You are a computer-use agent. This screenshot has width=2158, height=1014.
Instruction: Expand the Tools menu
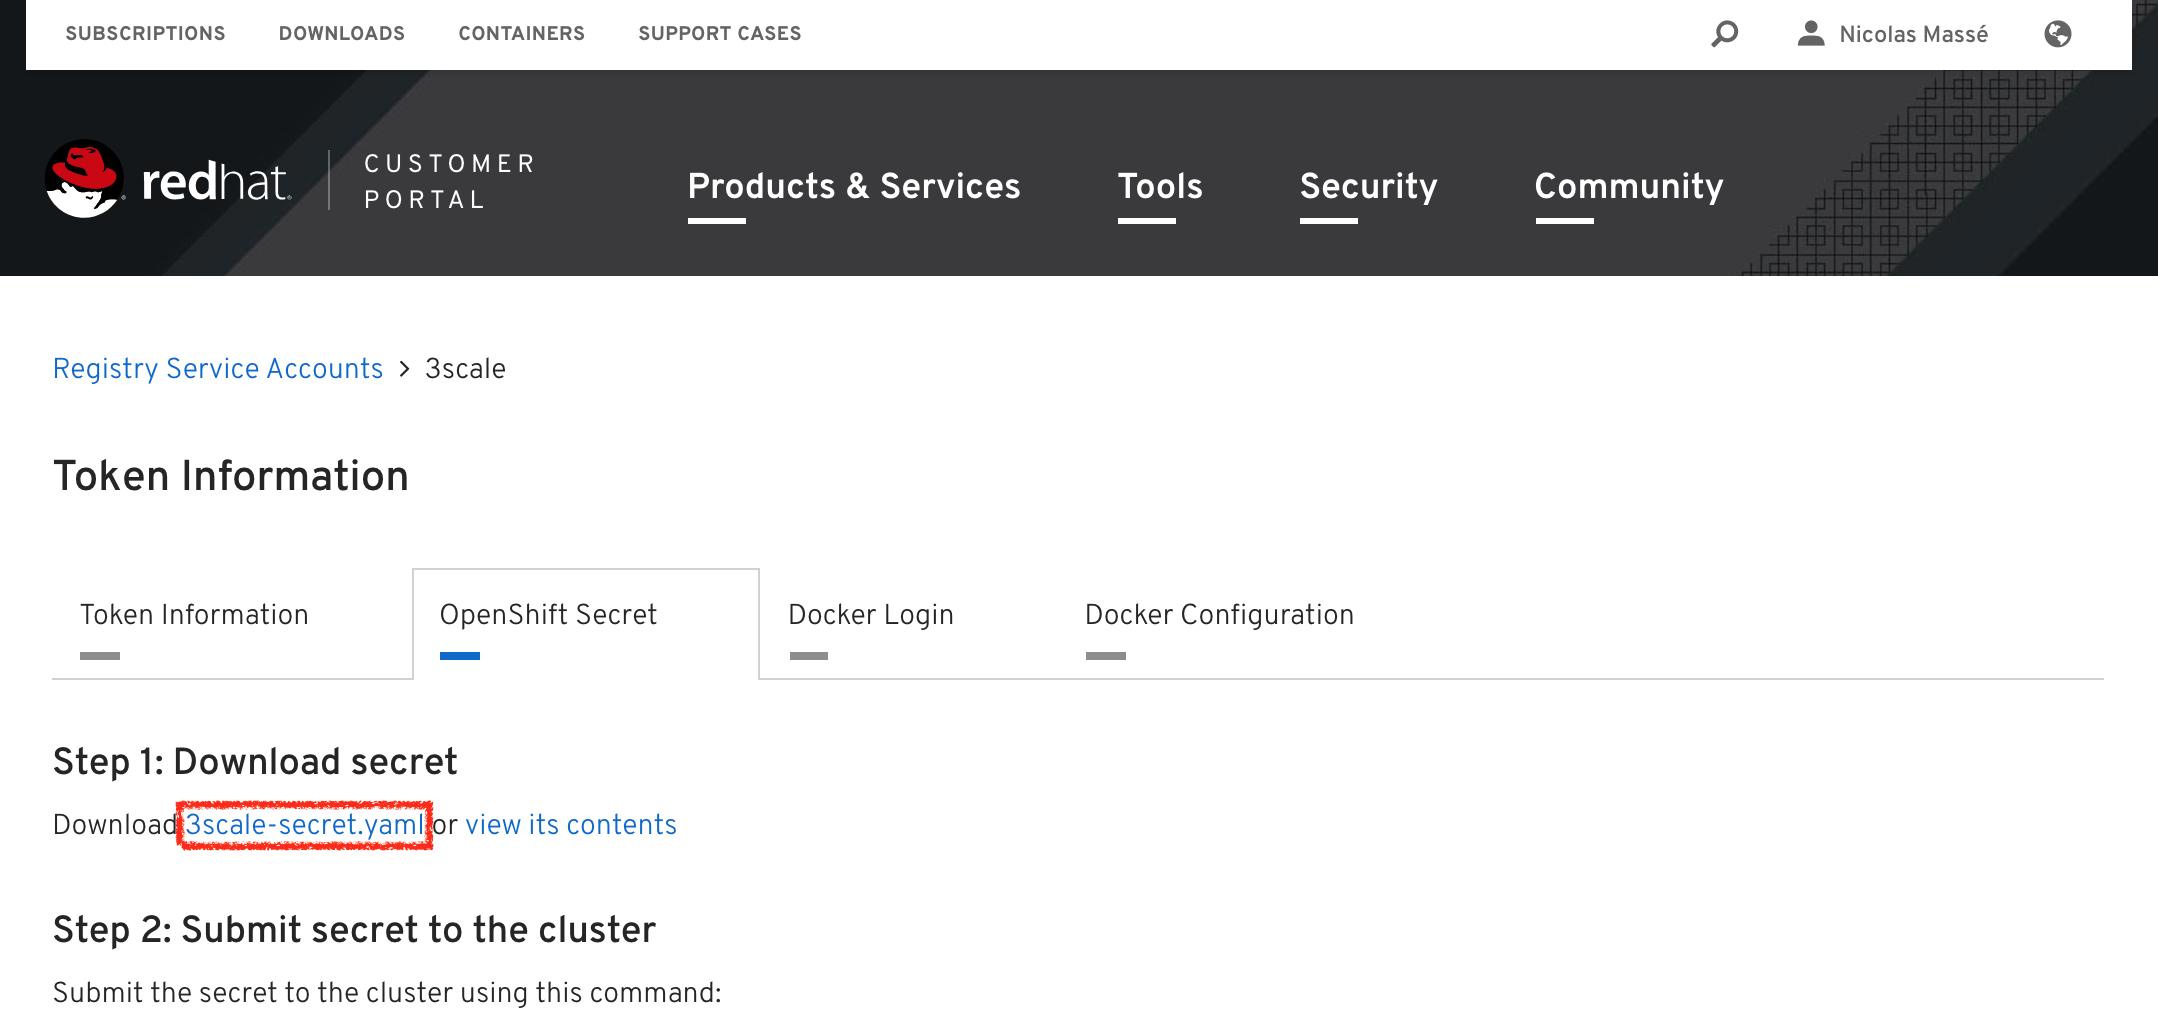tap(1159, 186)
